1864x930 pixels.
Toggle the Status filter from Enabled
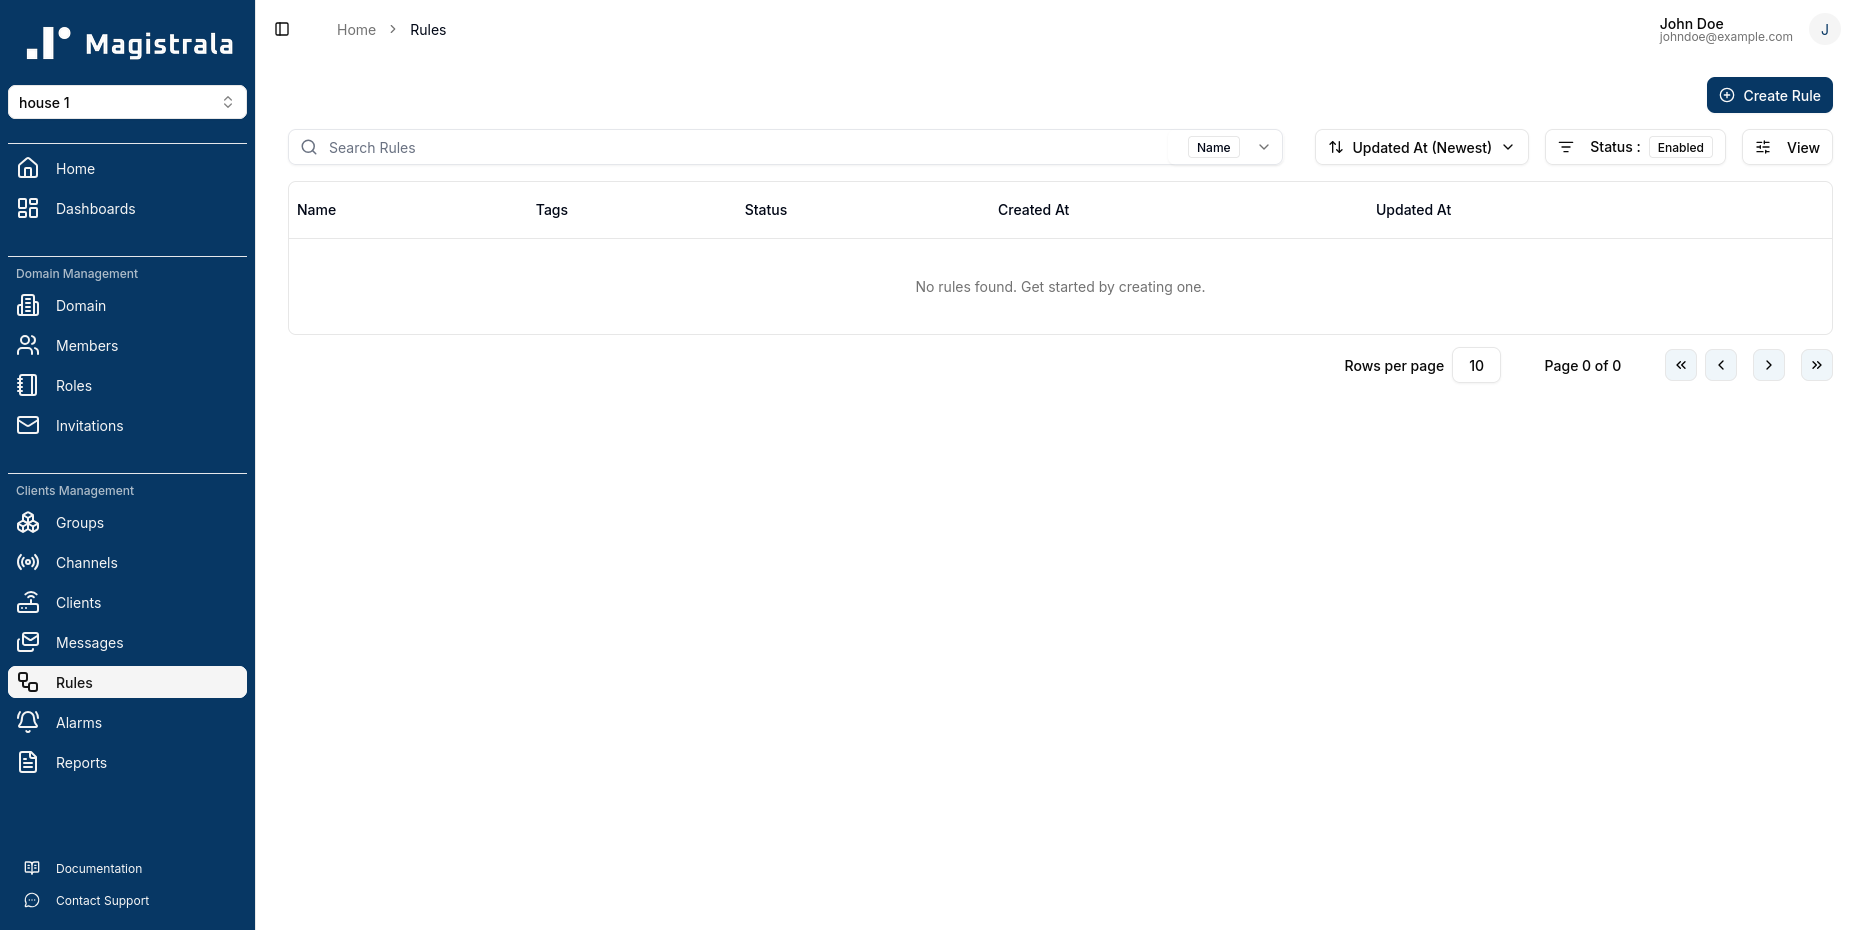(1681, 147)
